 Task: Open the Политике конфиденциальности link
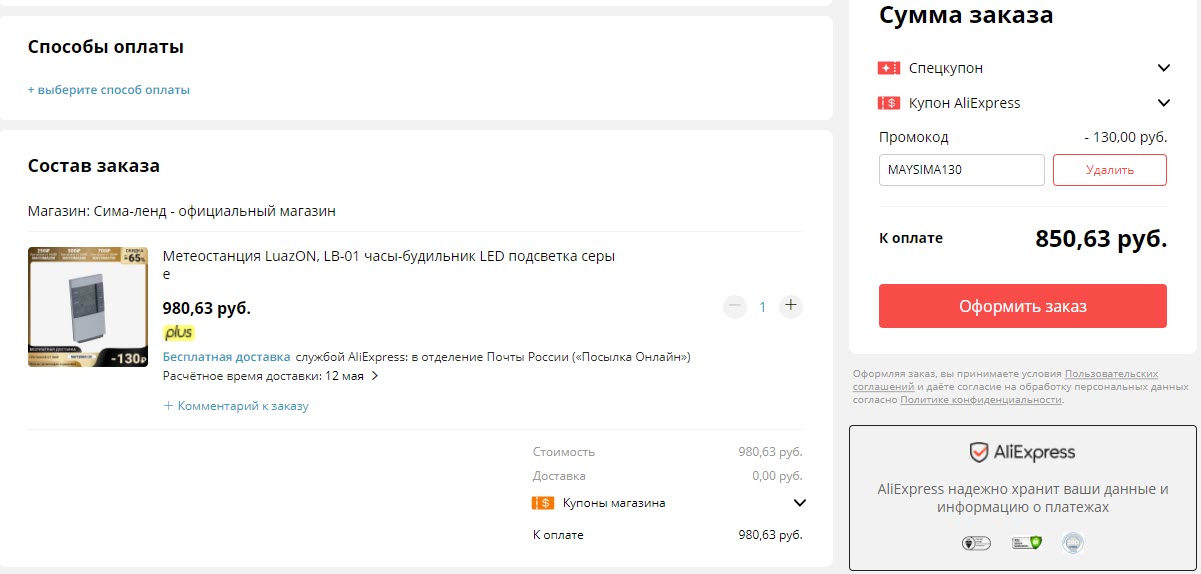click(980, 400)
